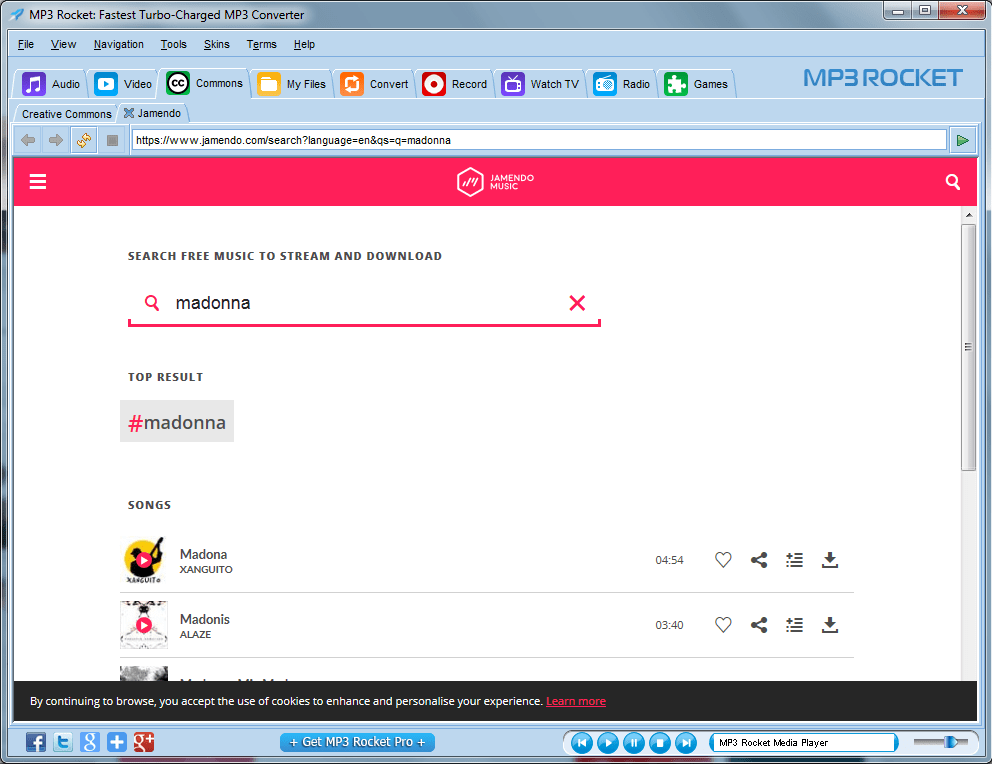
Task: Click the Twitter share icon
Action: [x=63, y=742]
